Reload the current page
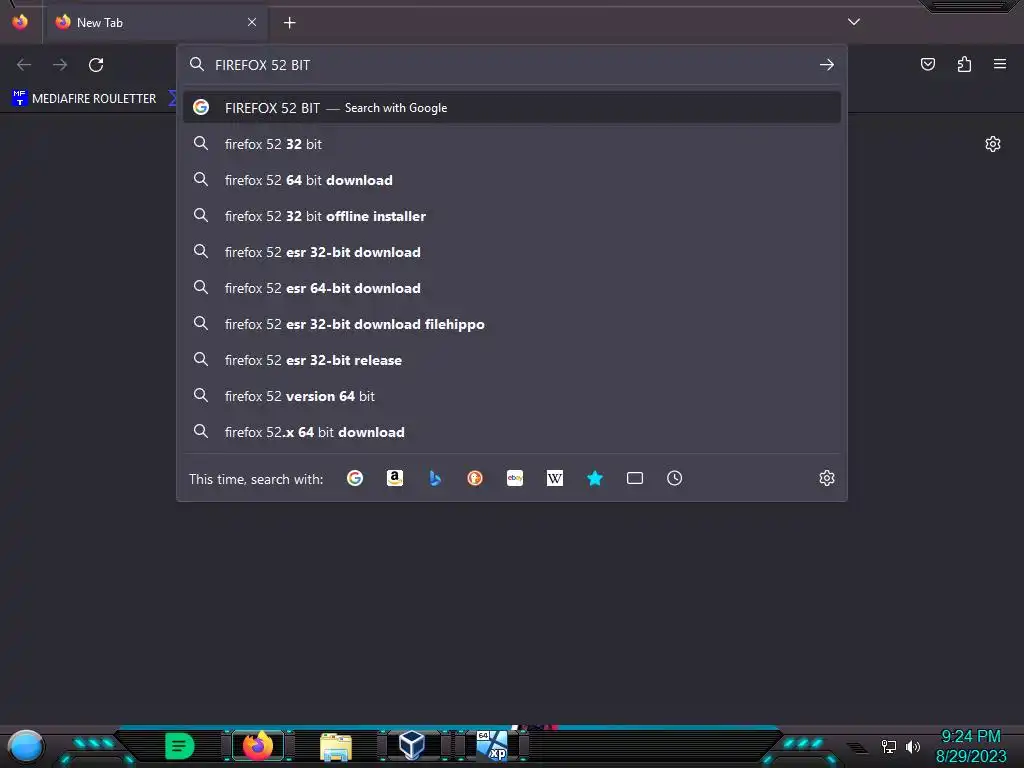 click(x=96, y=65)
